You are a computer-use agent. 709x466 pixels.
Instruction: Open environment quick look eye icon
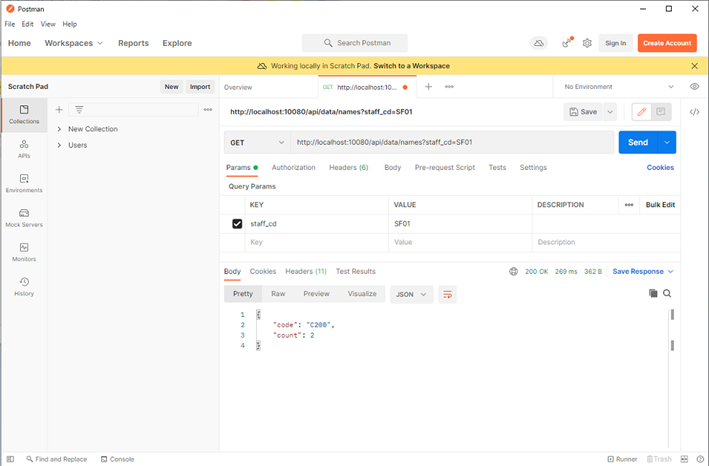pos(695,87)
